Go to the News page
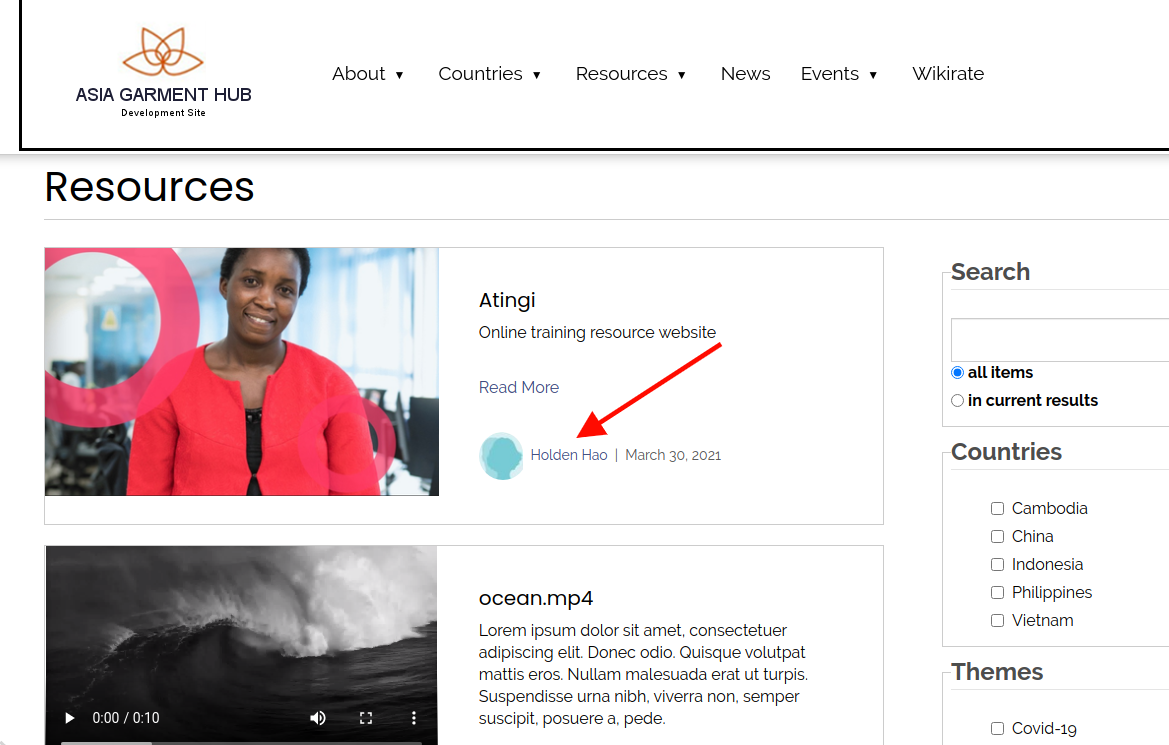This screenshot has width=1169, height=745. (745, 74)
